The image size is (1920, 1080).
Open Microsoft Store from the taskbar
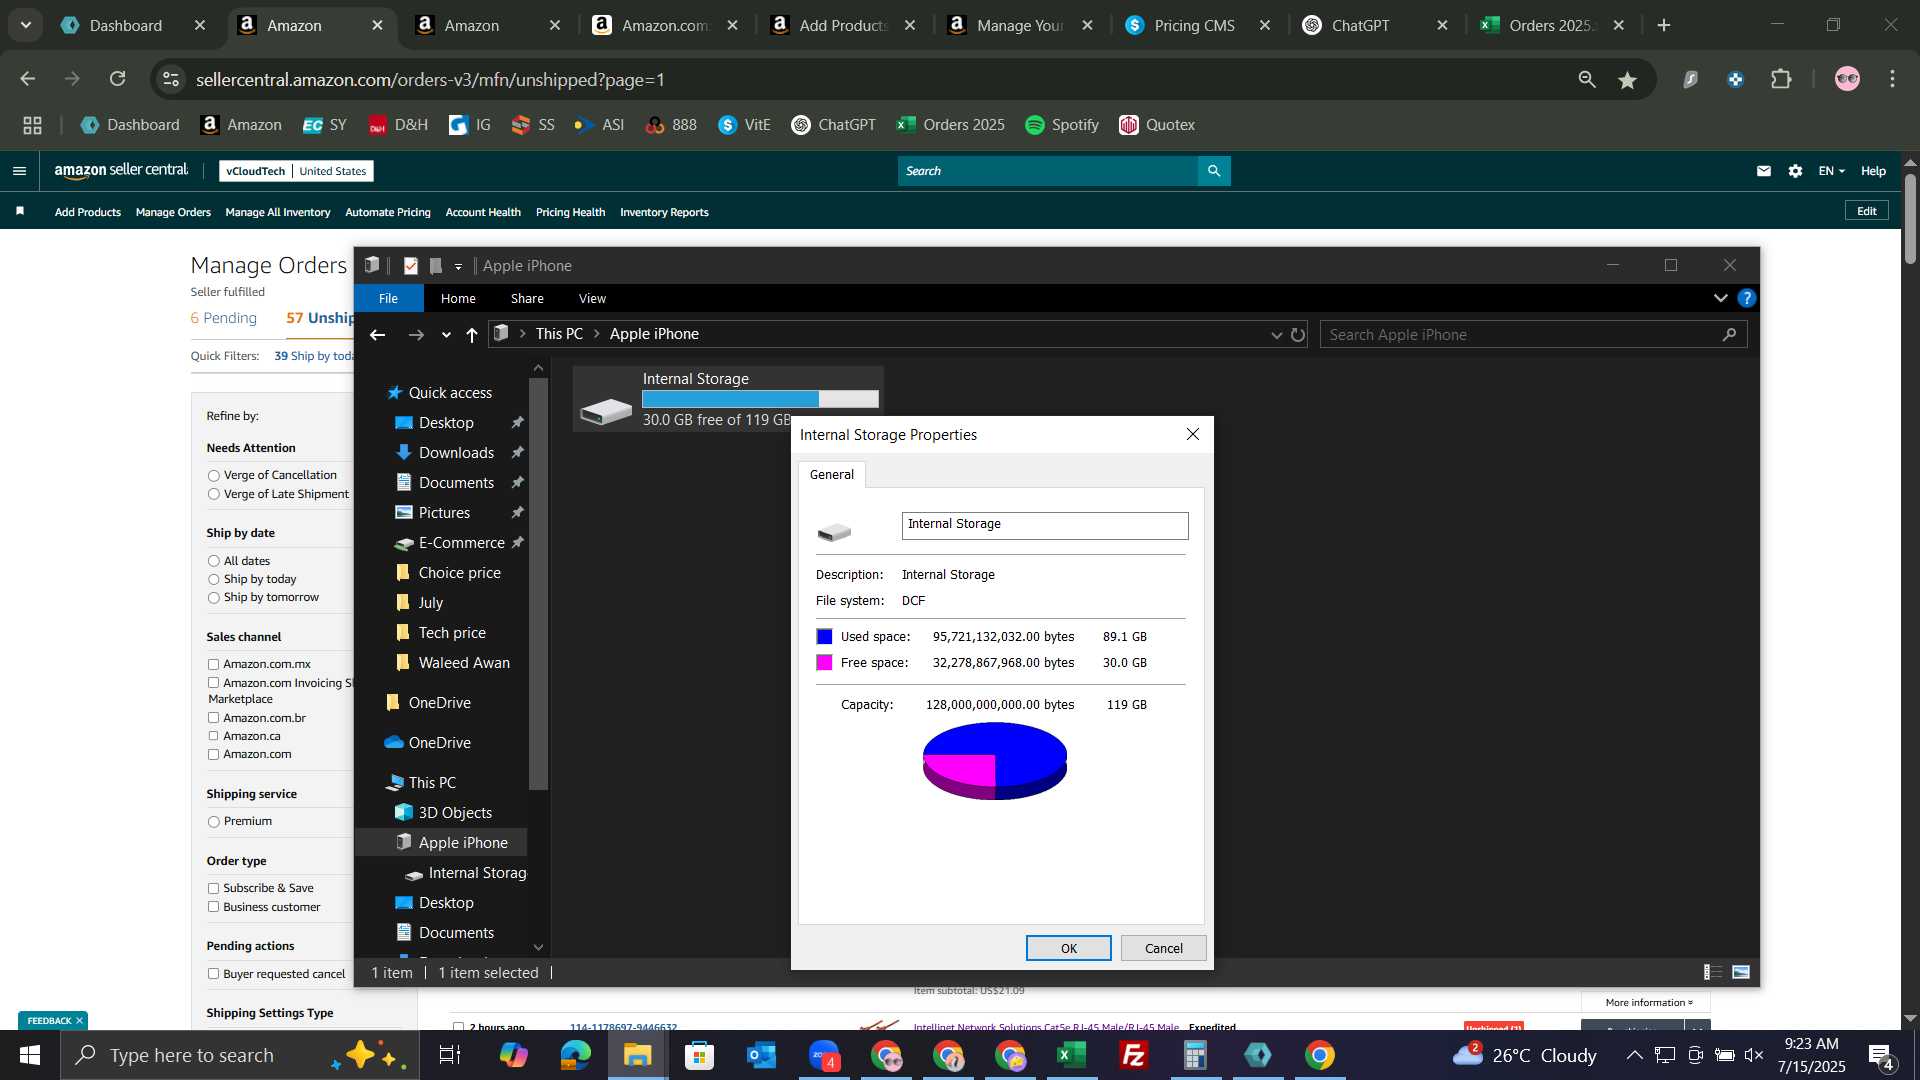(x=699, y=1055)
